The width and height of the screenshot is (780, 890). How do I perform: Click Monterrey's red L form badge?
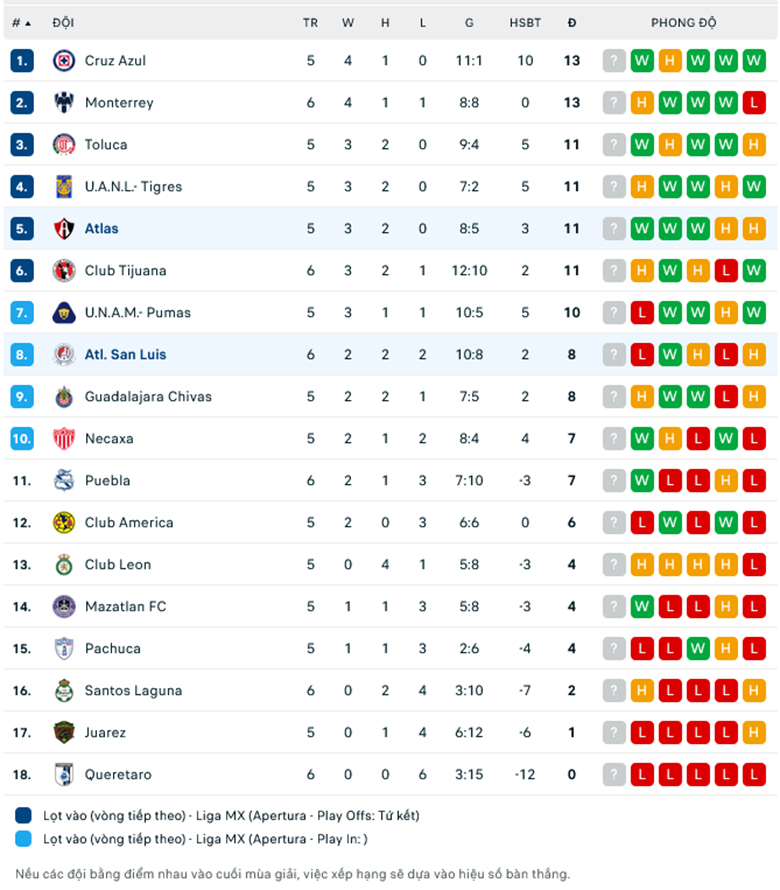(754, 103)
